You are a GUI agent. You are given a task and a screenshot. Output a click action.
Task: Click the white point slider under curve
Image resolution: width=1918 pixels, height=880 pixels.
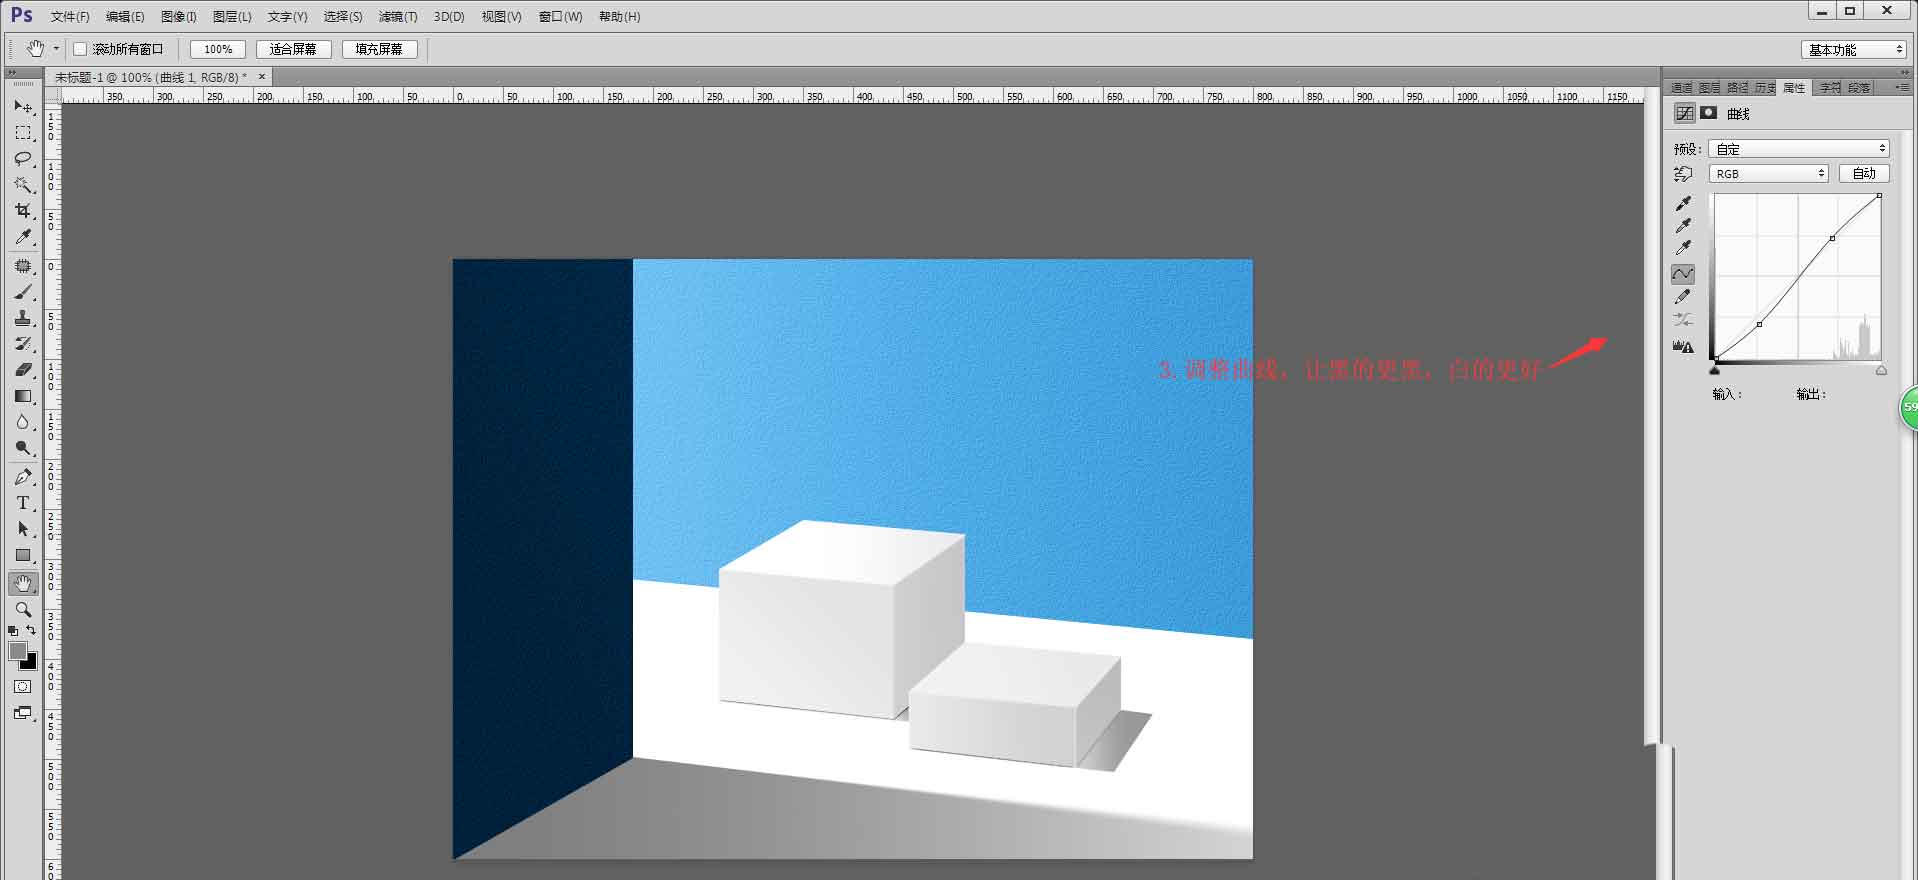click(1881, 370)
